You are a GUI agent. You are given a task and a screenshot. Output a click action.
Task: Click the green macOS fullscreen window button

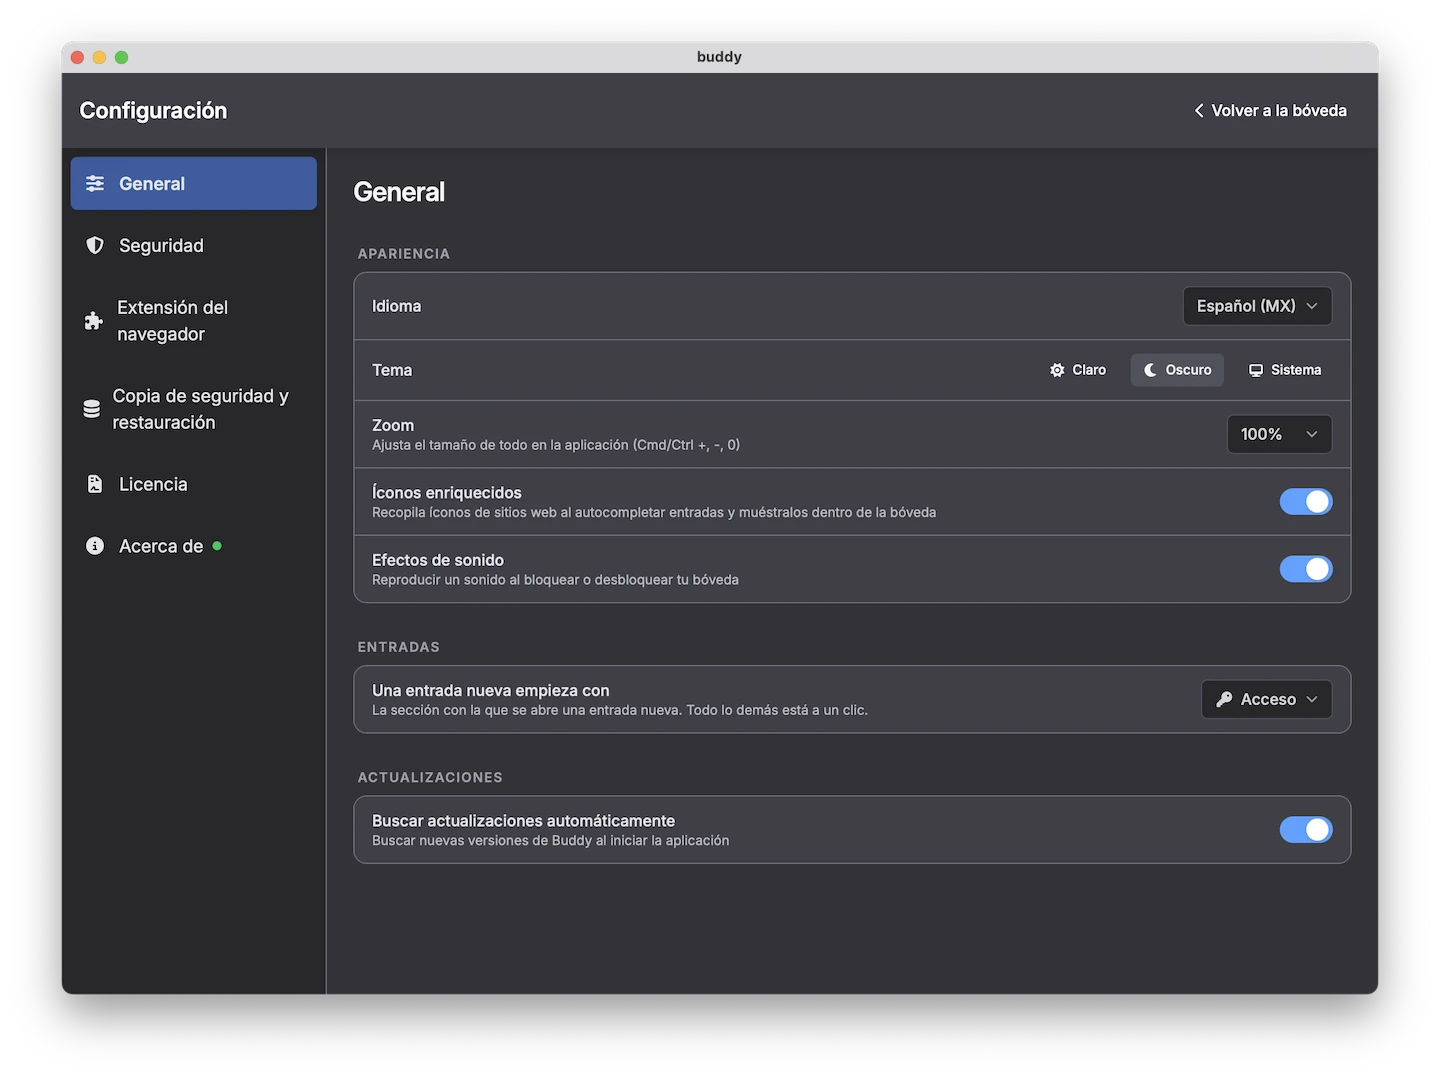coord(121,57)
